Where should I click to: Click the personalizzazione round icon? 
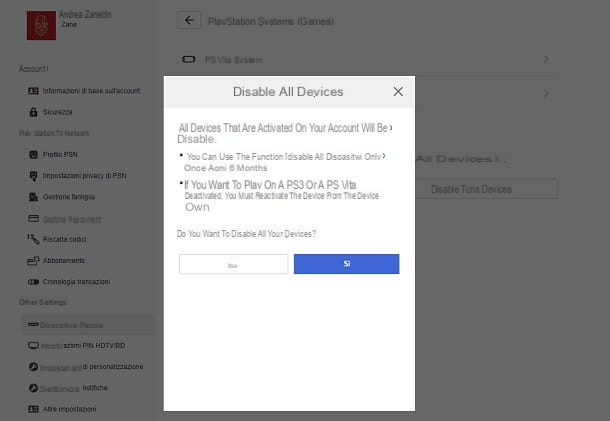[x=33, y=367]
